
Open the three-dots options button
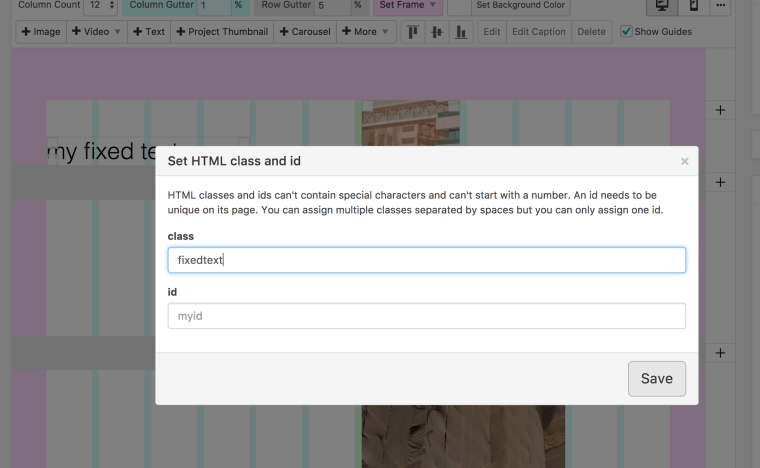tap(720, 6)
